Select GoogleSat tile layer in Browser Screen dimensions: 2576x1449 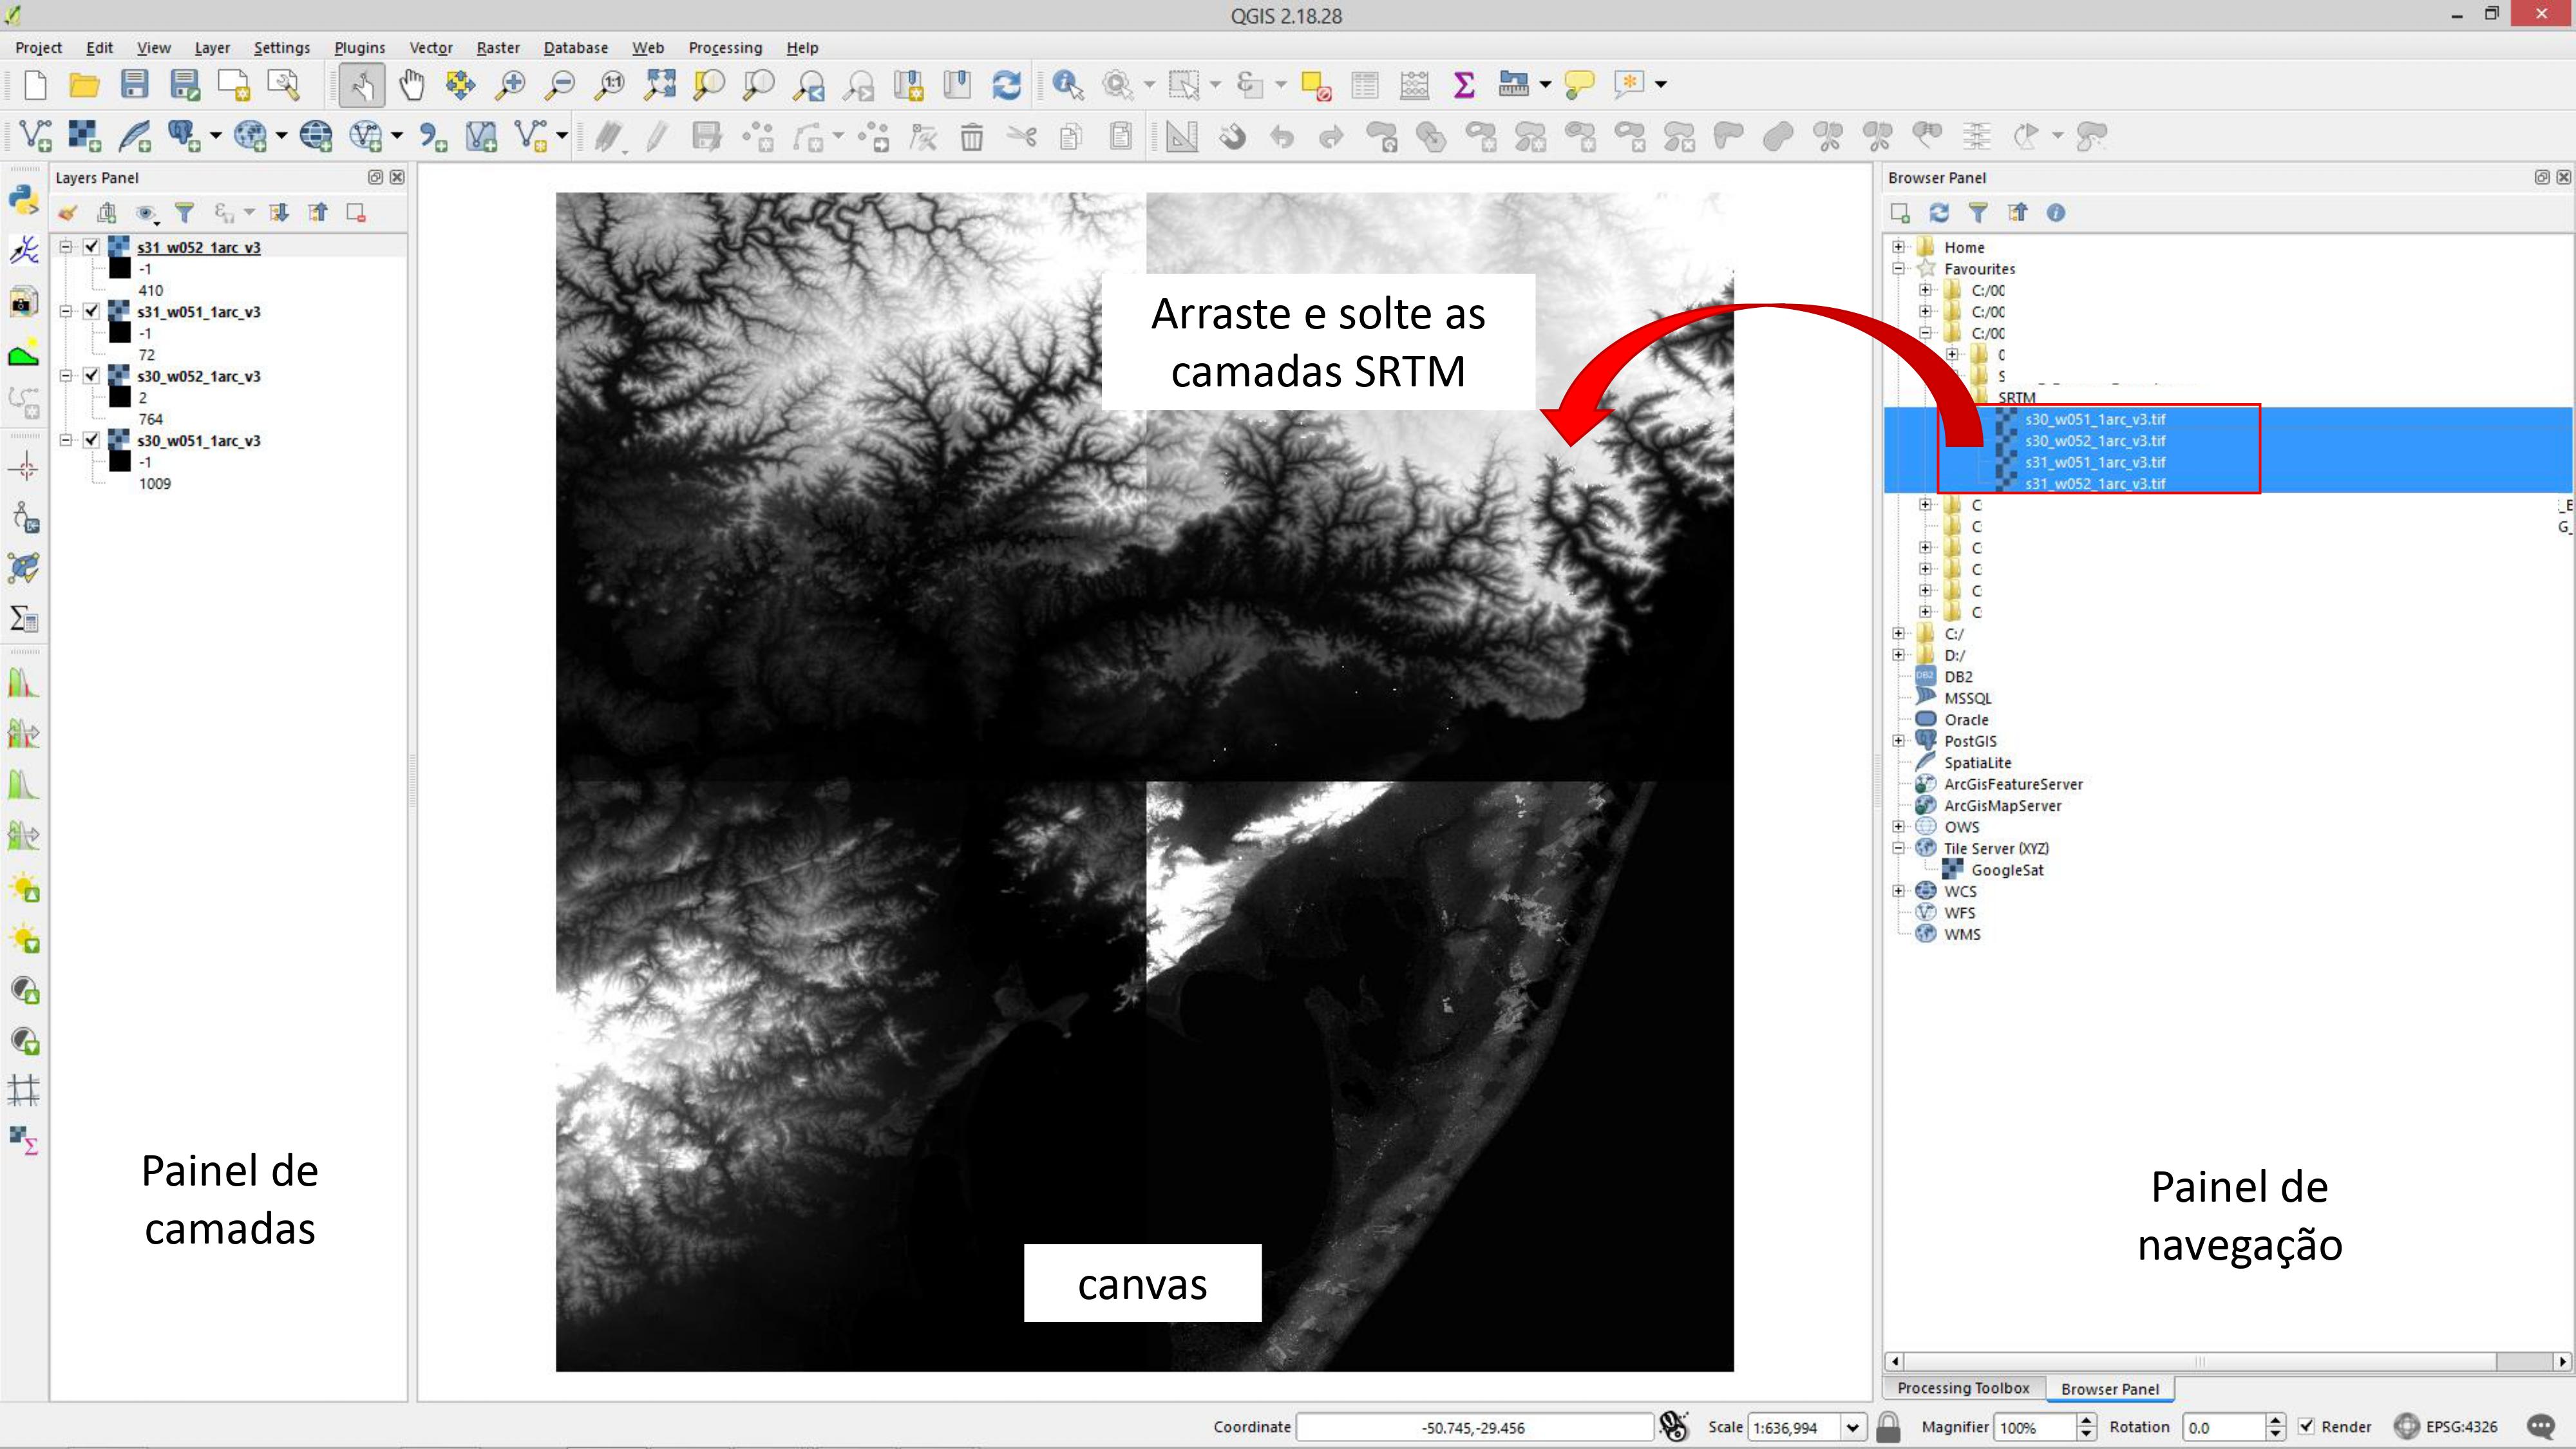click(x=2006, y=870)
